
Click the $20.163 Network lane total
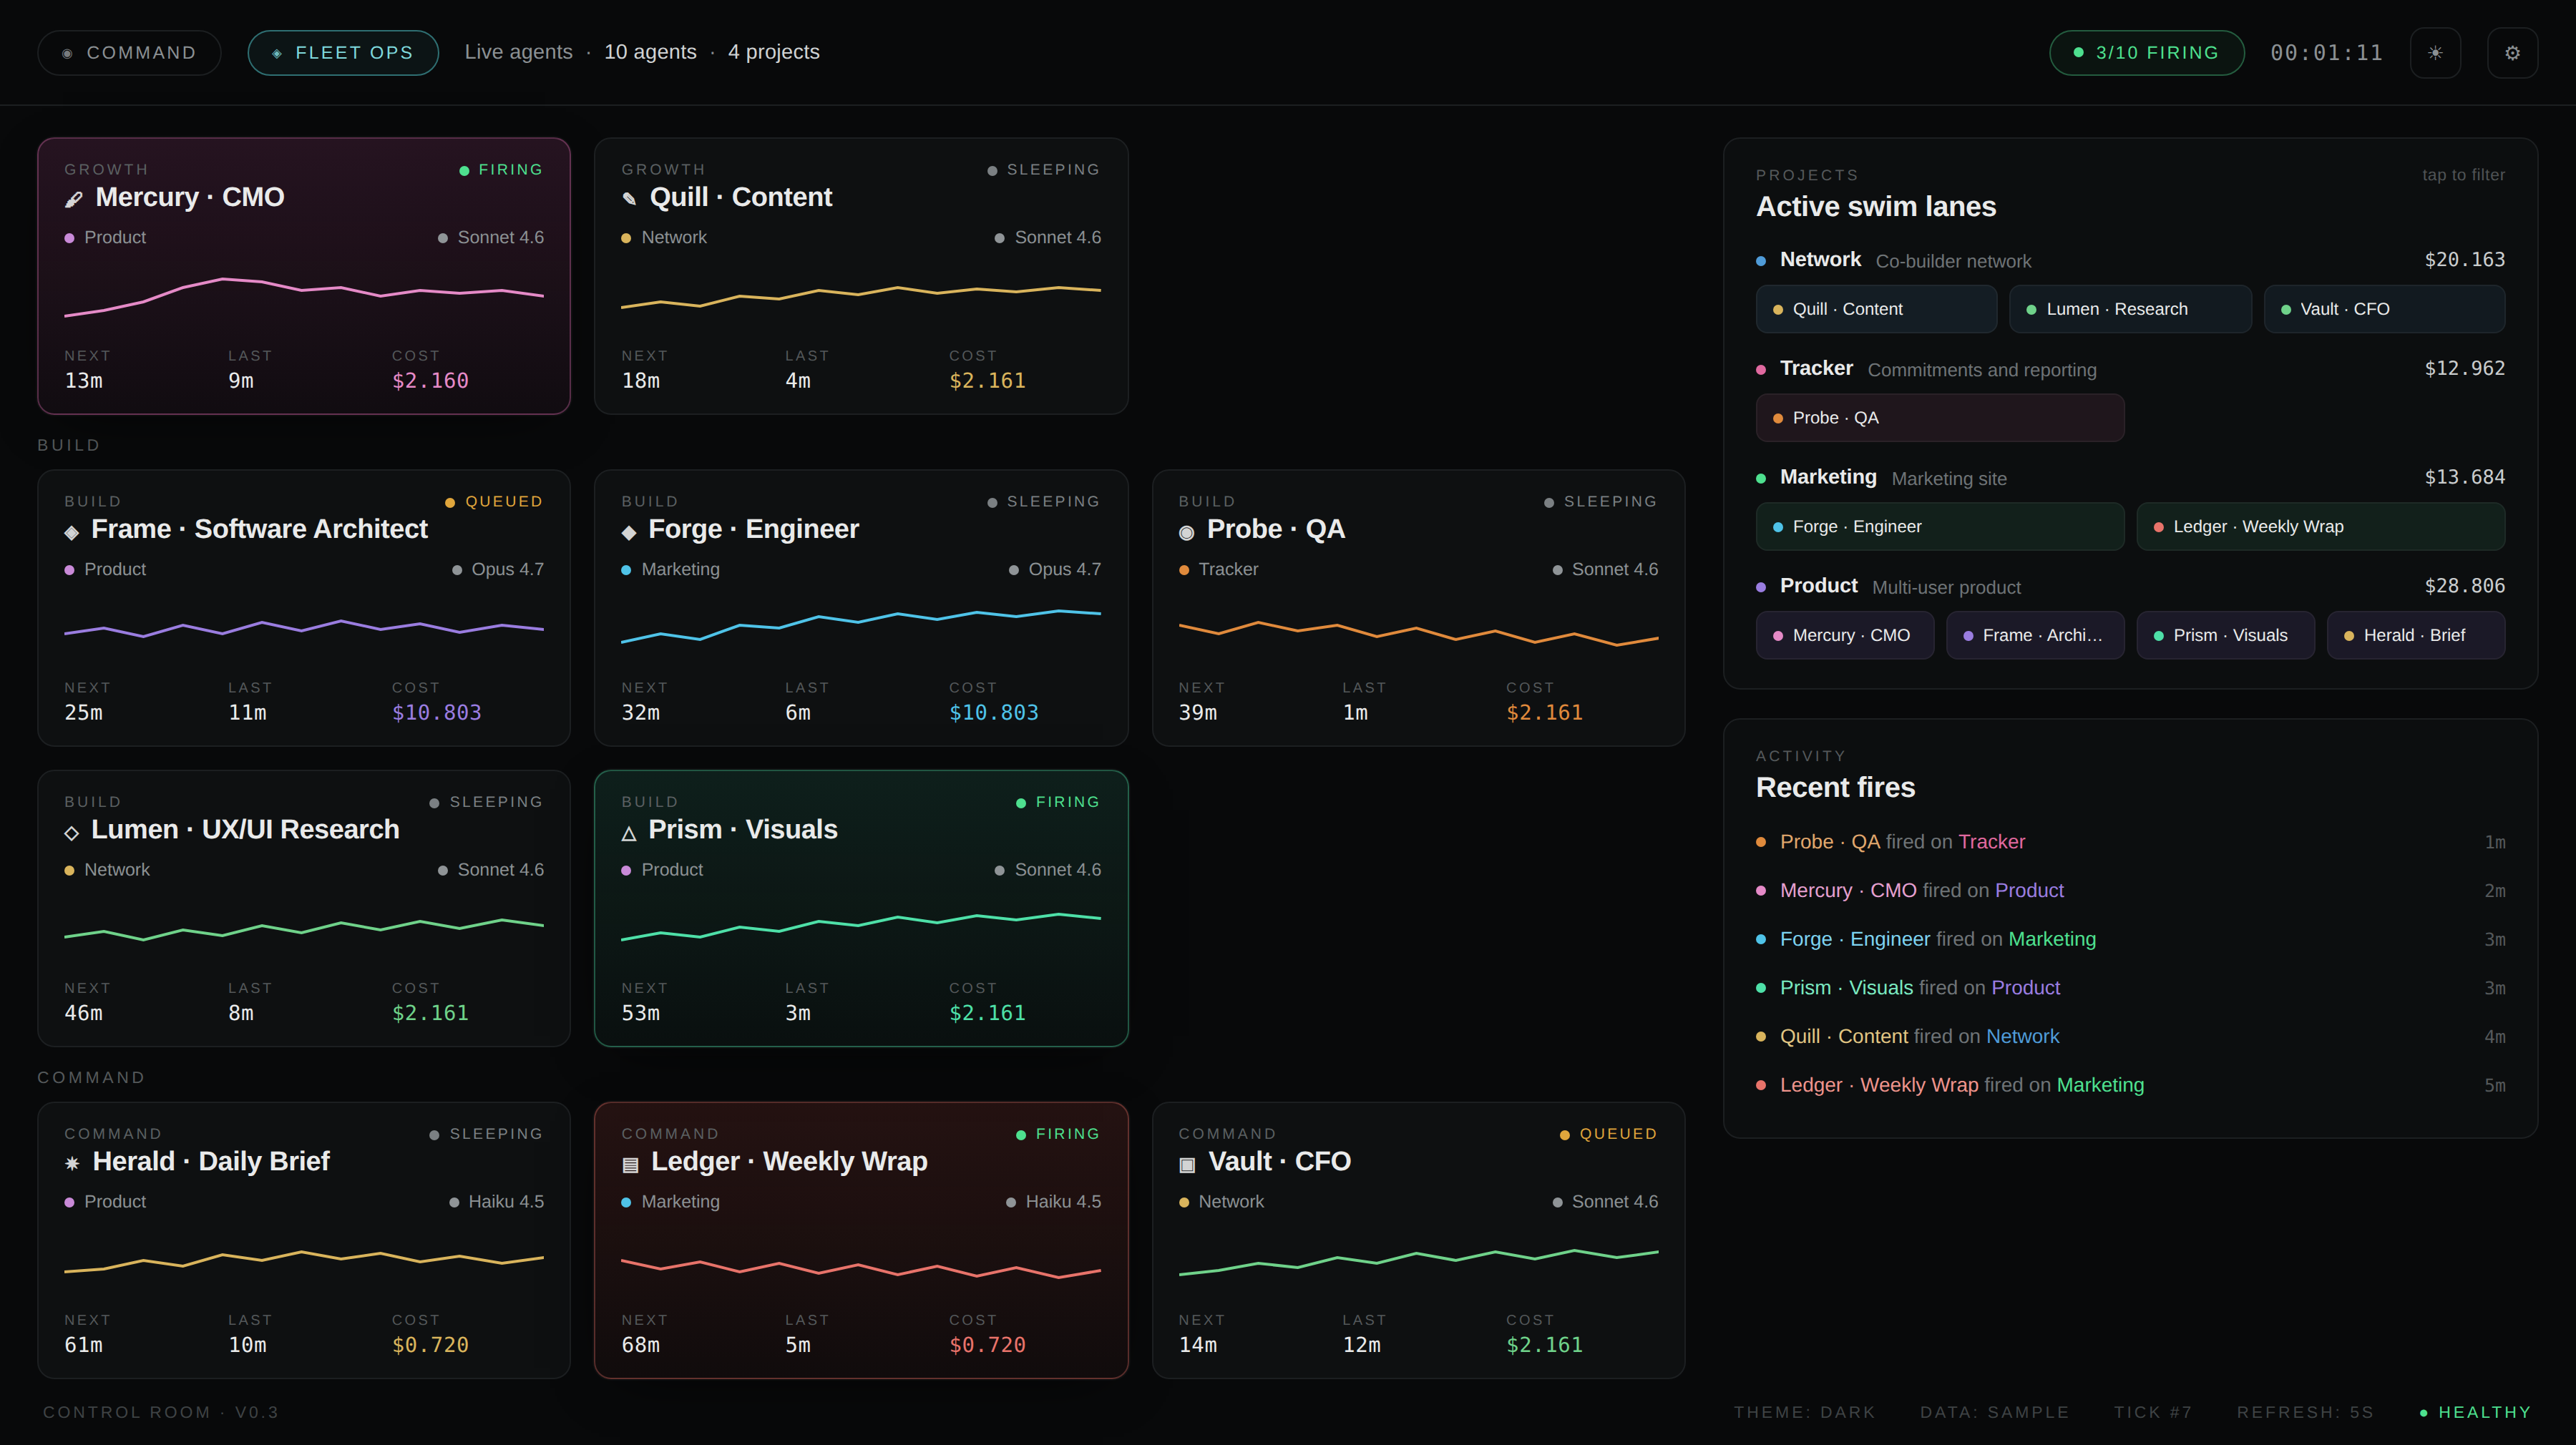[x=2465, y=260]
